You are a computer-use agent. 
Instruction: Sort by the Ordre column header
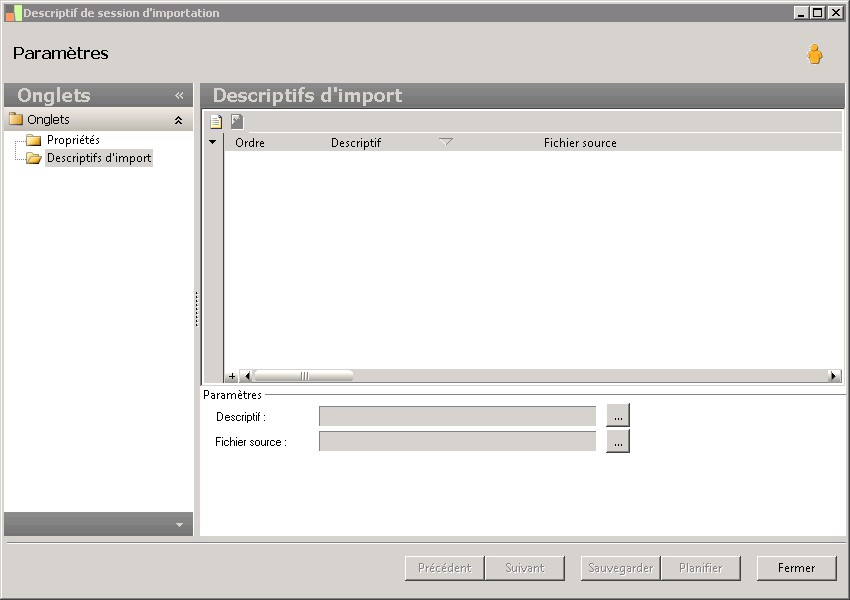coord(250,143)
